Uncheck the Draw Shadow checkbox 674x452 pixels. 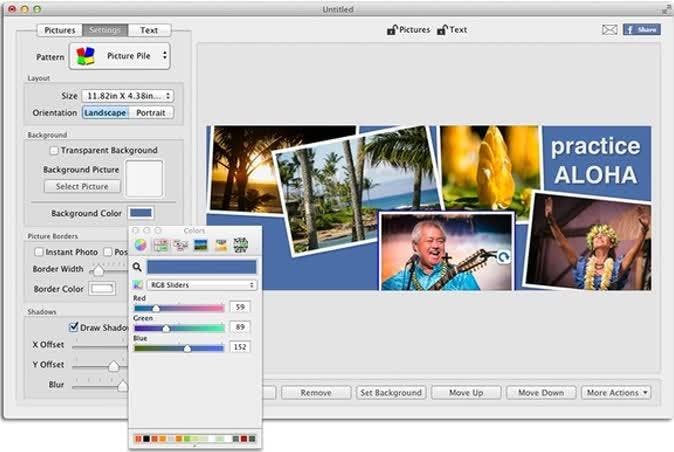point(74,327)
